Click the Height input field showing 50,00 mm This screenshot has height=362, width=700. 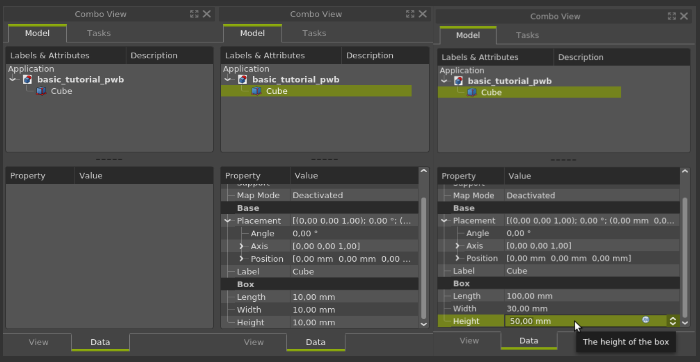(586, 321)
